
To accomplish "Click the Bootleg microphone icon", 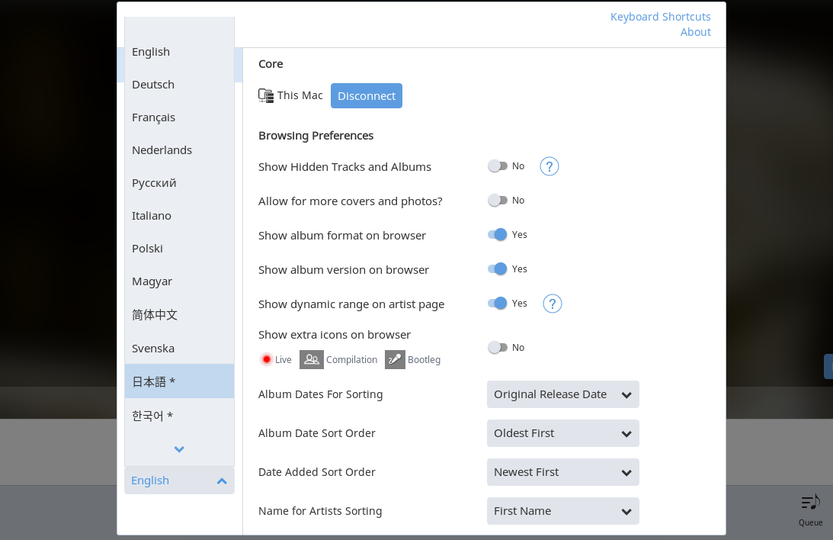I will [x=395, y=359].
